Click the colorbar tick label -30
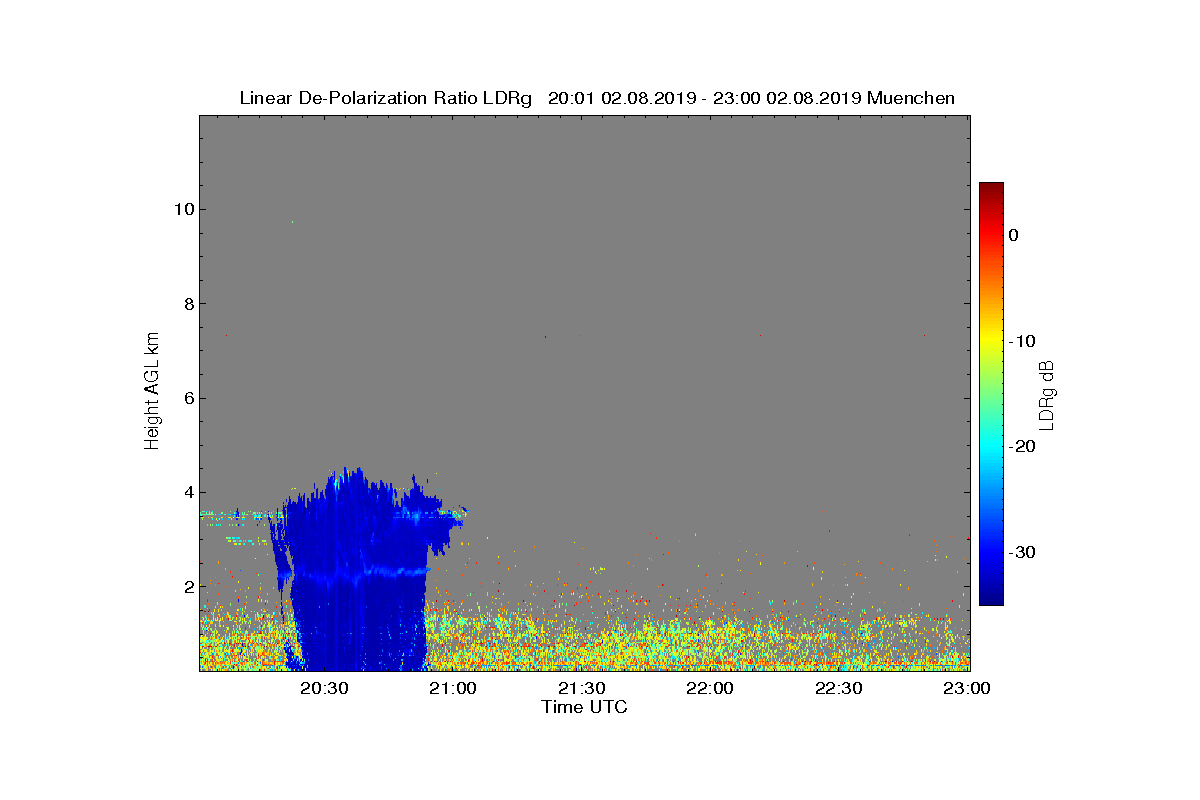Viewport: 1200px width, 800px height. pos(1022,553)
